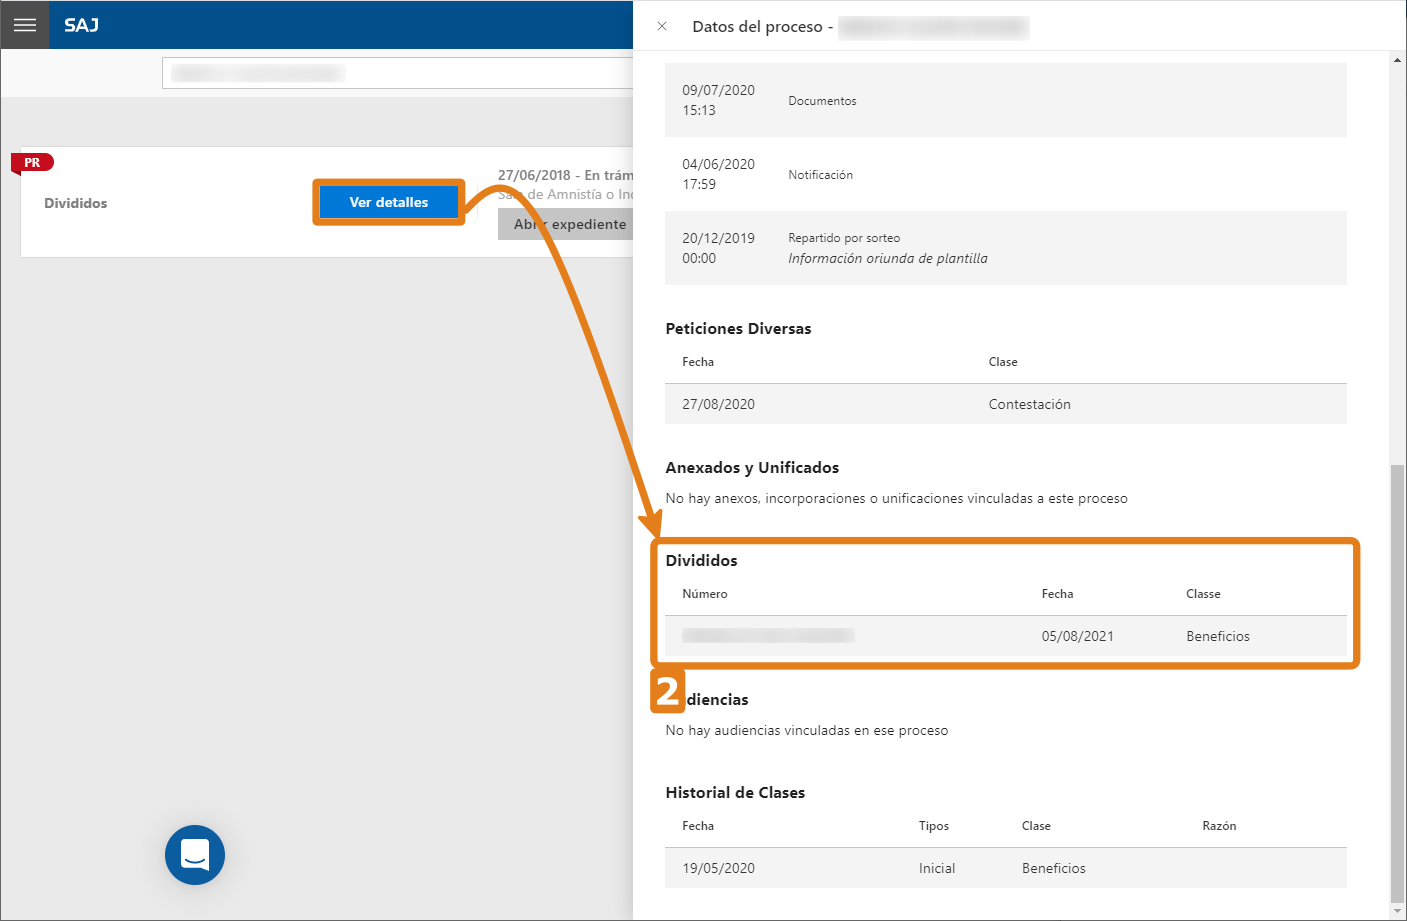
Task: Click the Número column header
Action: (704, 594)
